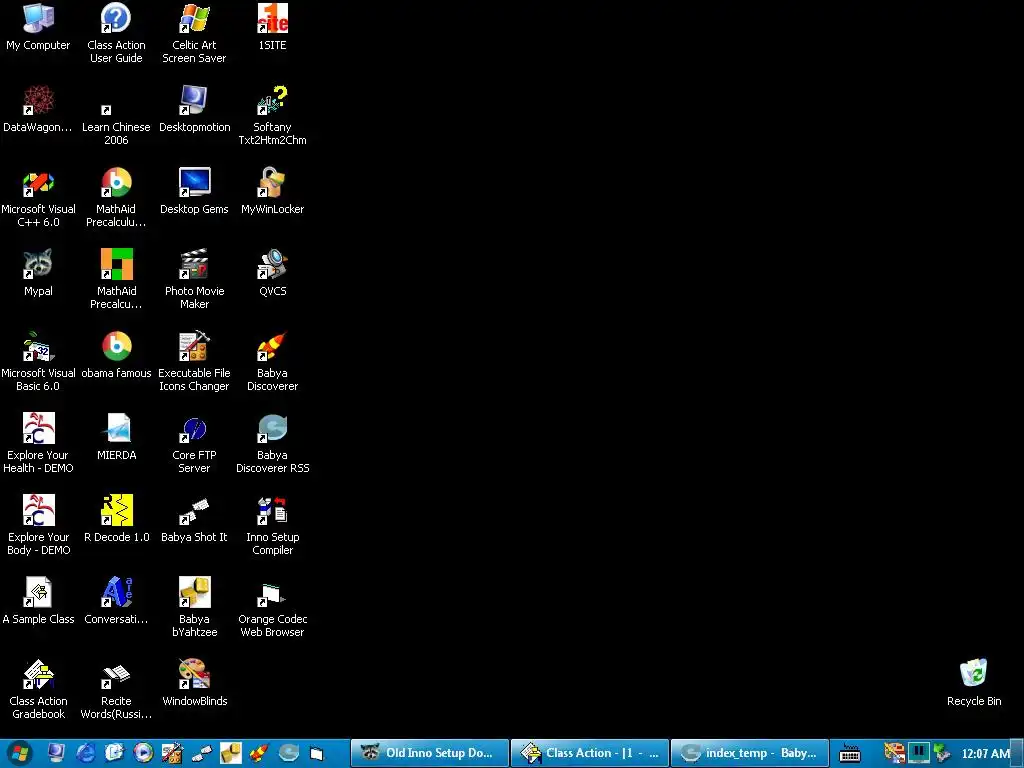This screenshot has height=768, width=1024.
Task: Launch Microsoft Visual C++ 6.0 shortcut
Action: tap(39, 197)
